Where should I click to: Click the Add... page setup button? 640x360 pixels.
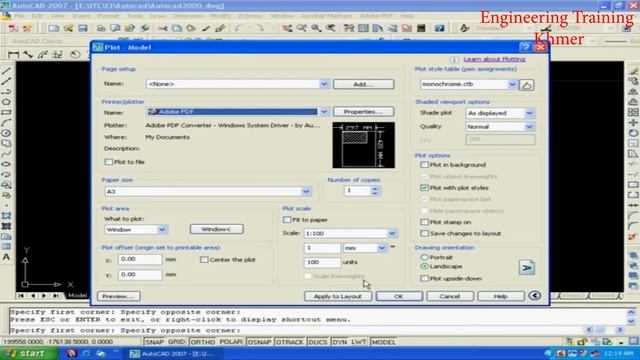363,84
